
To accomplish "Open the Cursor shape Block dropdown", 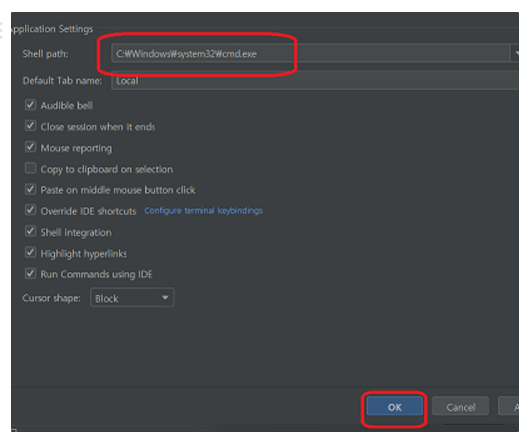I will click(132, 298).
